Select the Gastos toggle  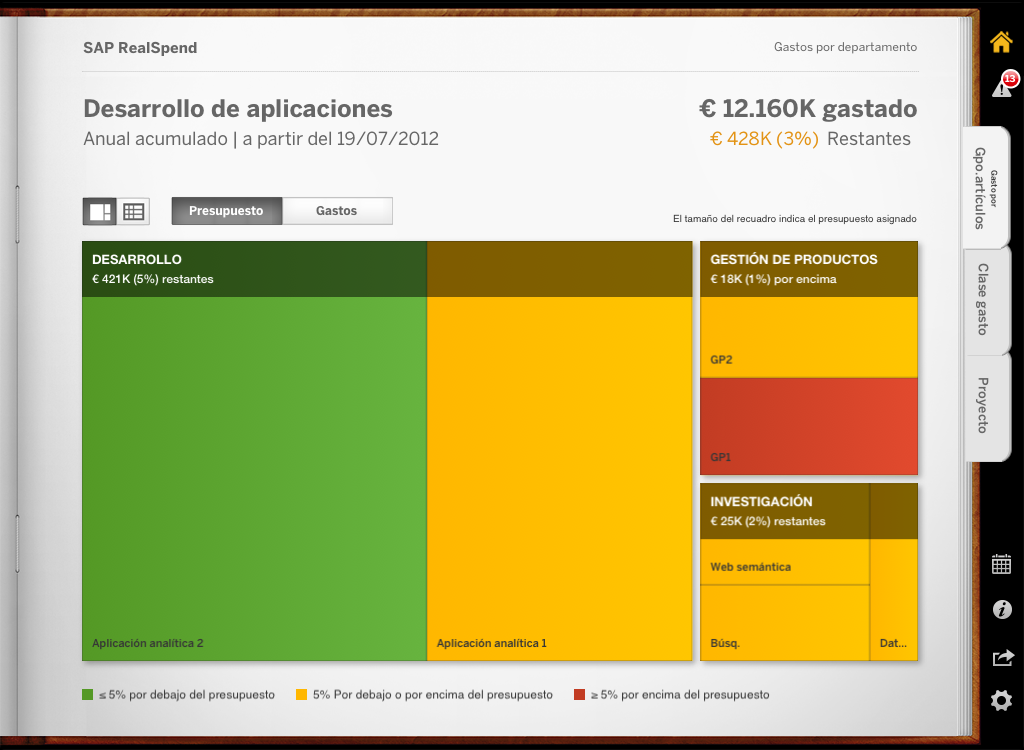pyautogui.click(x=337, y=211)
